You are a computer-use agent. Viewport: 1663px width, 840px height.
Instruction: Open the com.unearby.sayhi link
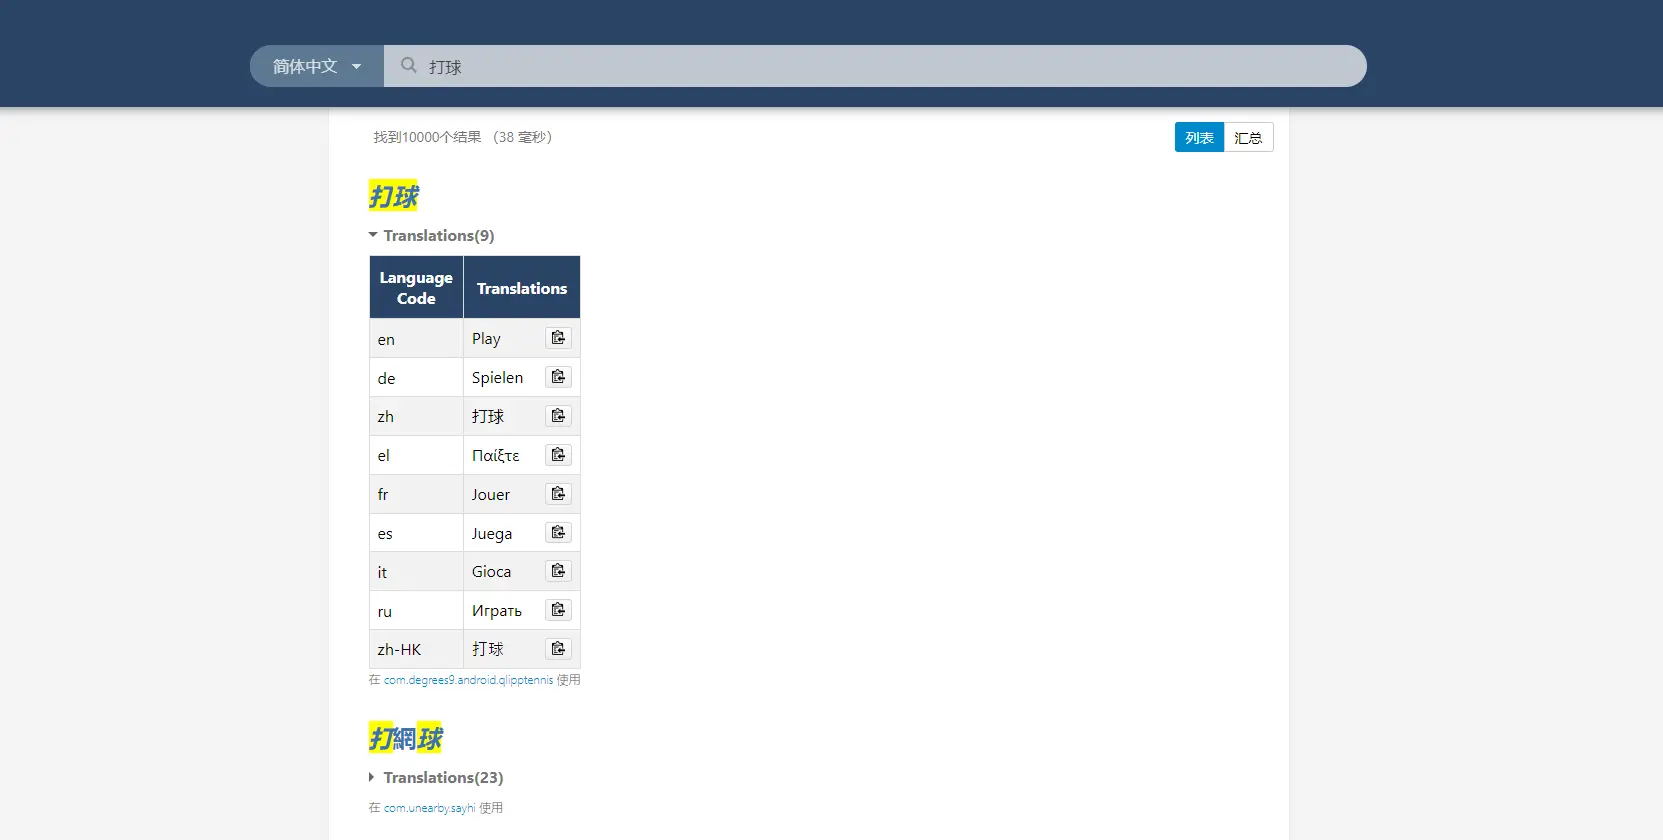pyautogui.click(x=429, y=808)
